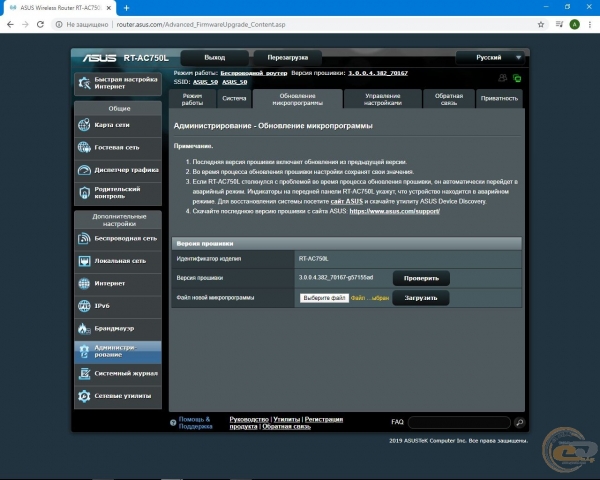
Task: Open Системный журнал menu item
Action: click(x=118, y=374)
